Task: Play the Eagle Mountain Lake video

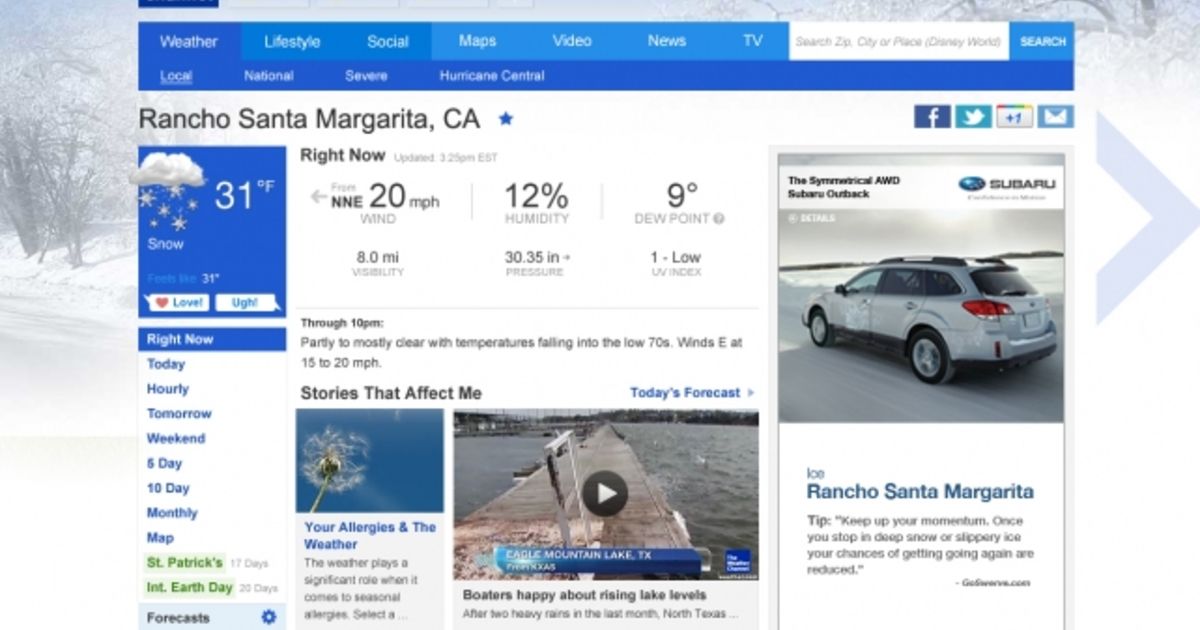Action: [x=604, y=493]
